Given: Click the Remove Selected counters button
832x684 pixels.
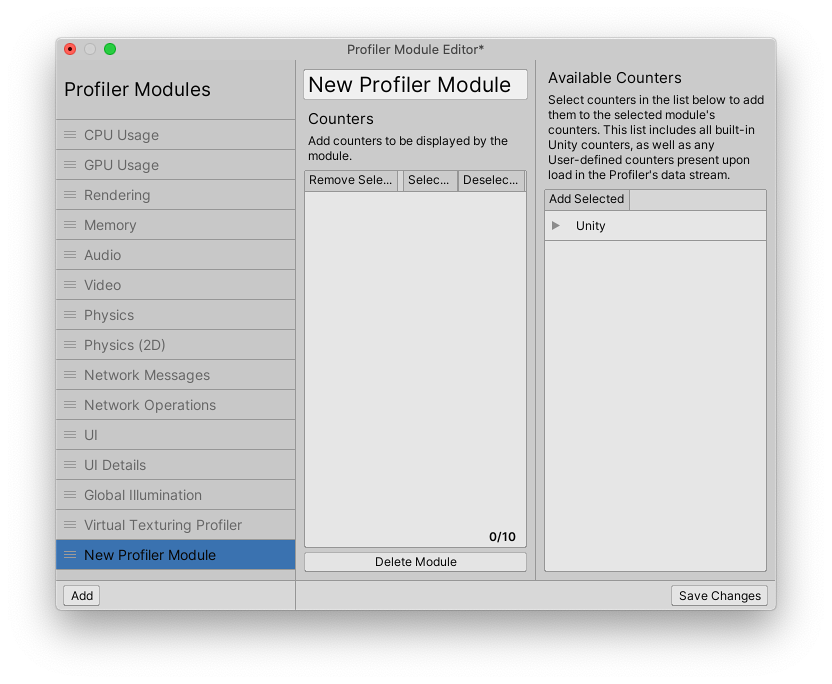Looking at the screenshot, I should (351, 181).
